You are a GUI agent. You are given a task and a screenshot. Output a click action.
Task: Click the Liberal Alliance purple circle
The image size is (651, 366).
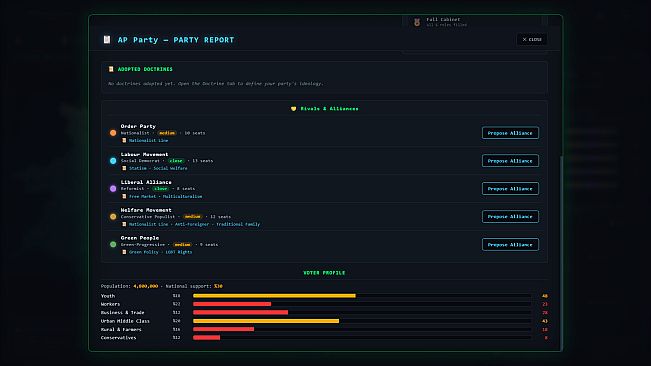pyautogui.click(x=113, y=188)
